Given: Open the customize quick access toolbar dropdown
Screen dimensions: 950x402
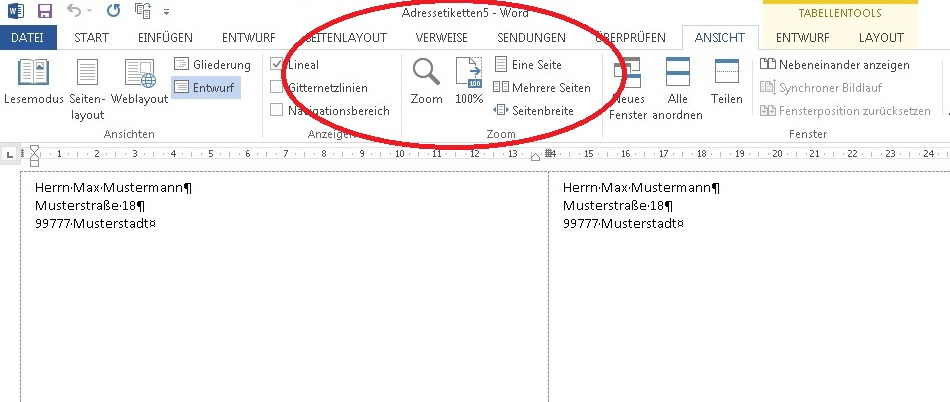Looking at the screenshot, I should [x=166, y=13].
